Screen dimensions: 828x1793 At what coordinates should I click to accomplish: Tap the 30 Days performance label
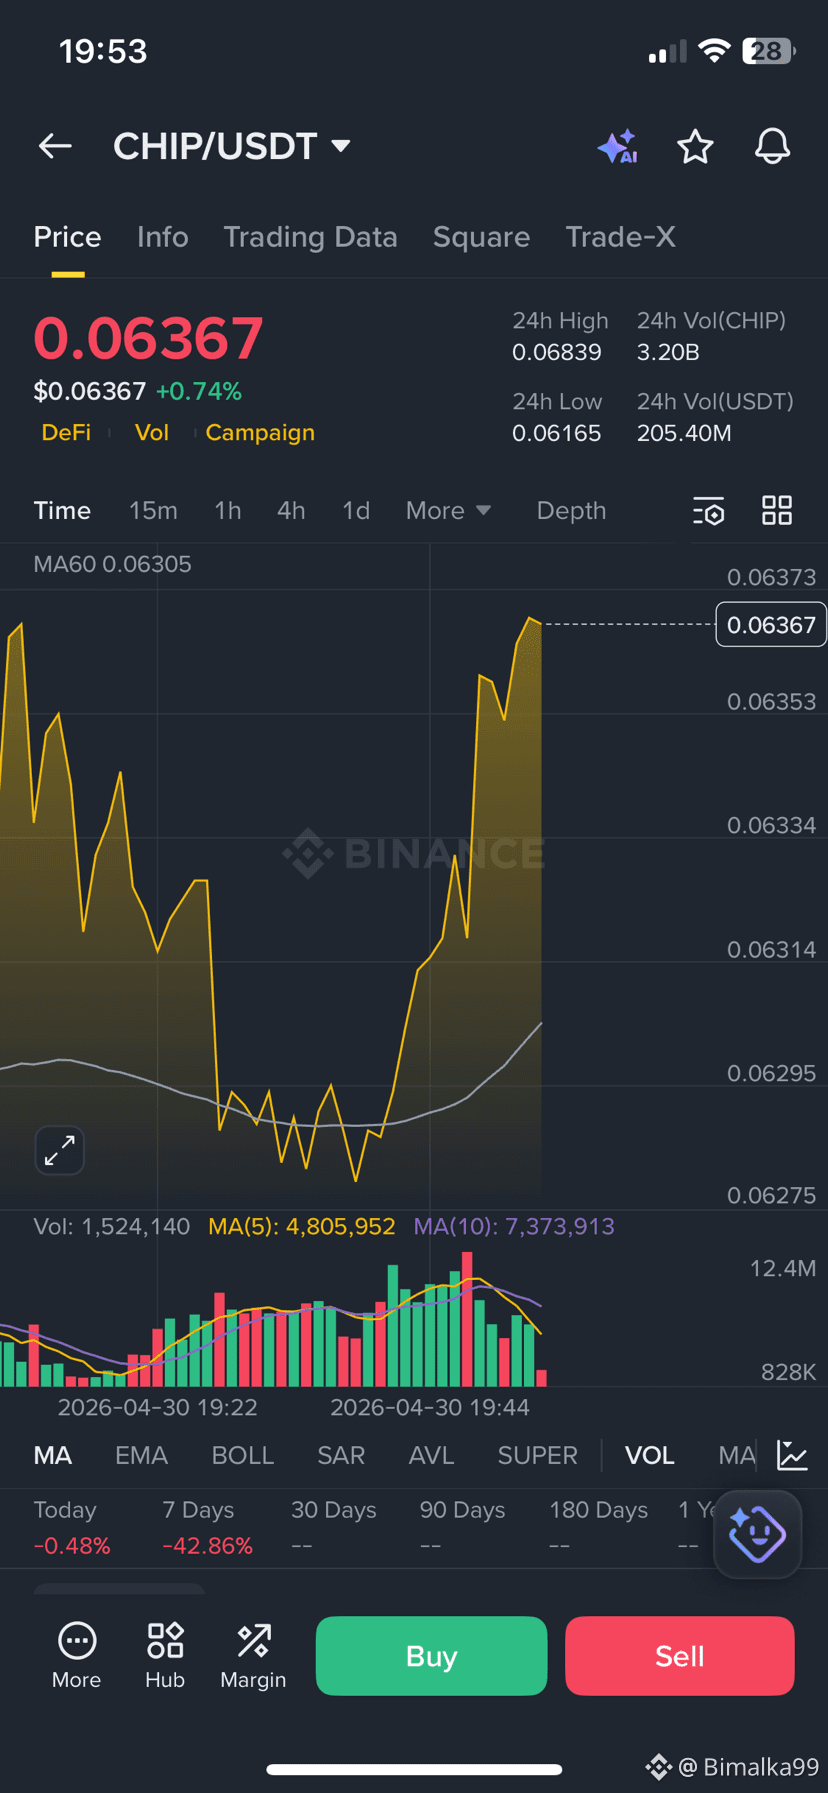(x=334, y=1510)
